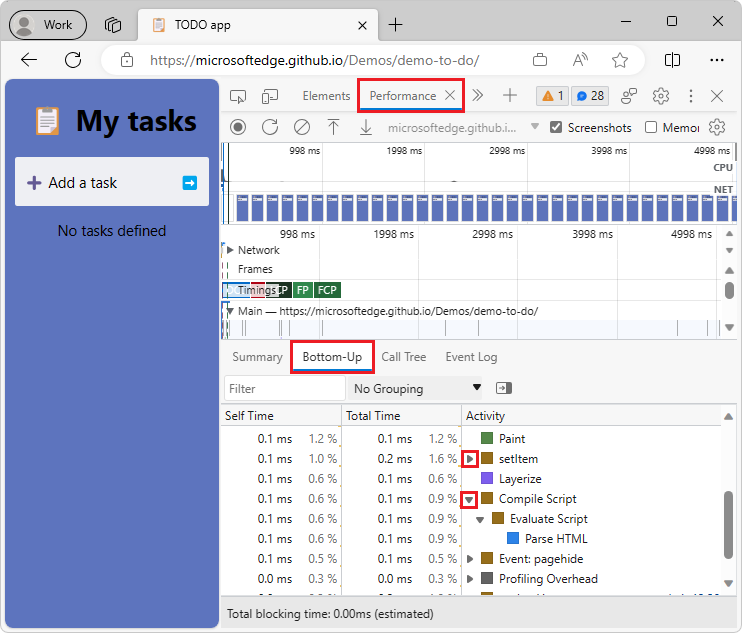742x633 pixels.
Task: Click the Filter input box
Action: 285,388
